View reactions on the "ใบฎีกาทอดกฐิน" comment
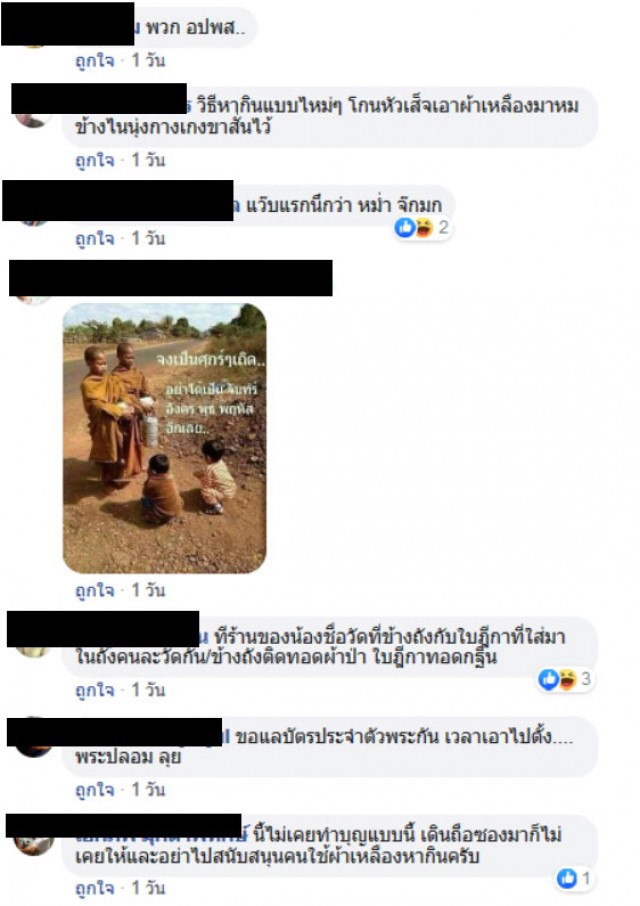This screenshot has height=906, width=640. (x=557, y=680)
